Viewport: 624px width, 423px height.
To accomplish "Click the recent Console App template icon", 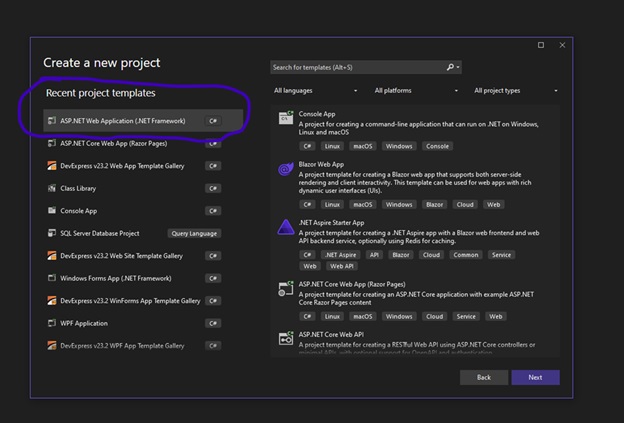I will [52, 211].
